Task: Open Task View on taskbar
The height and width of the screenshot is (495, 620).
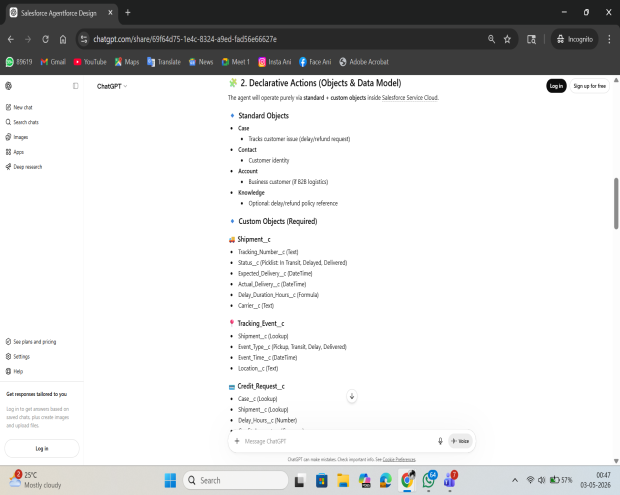Action: pos(300,480)
